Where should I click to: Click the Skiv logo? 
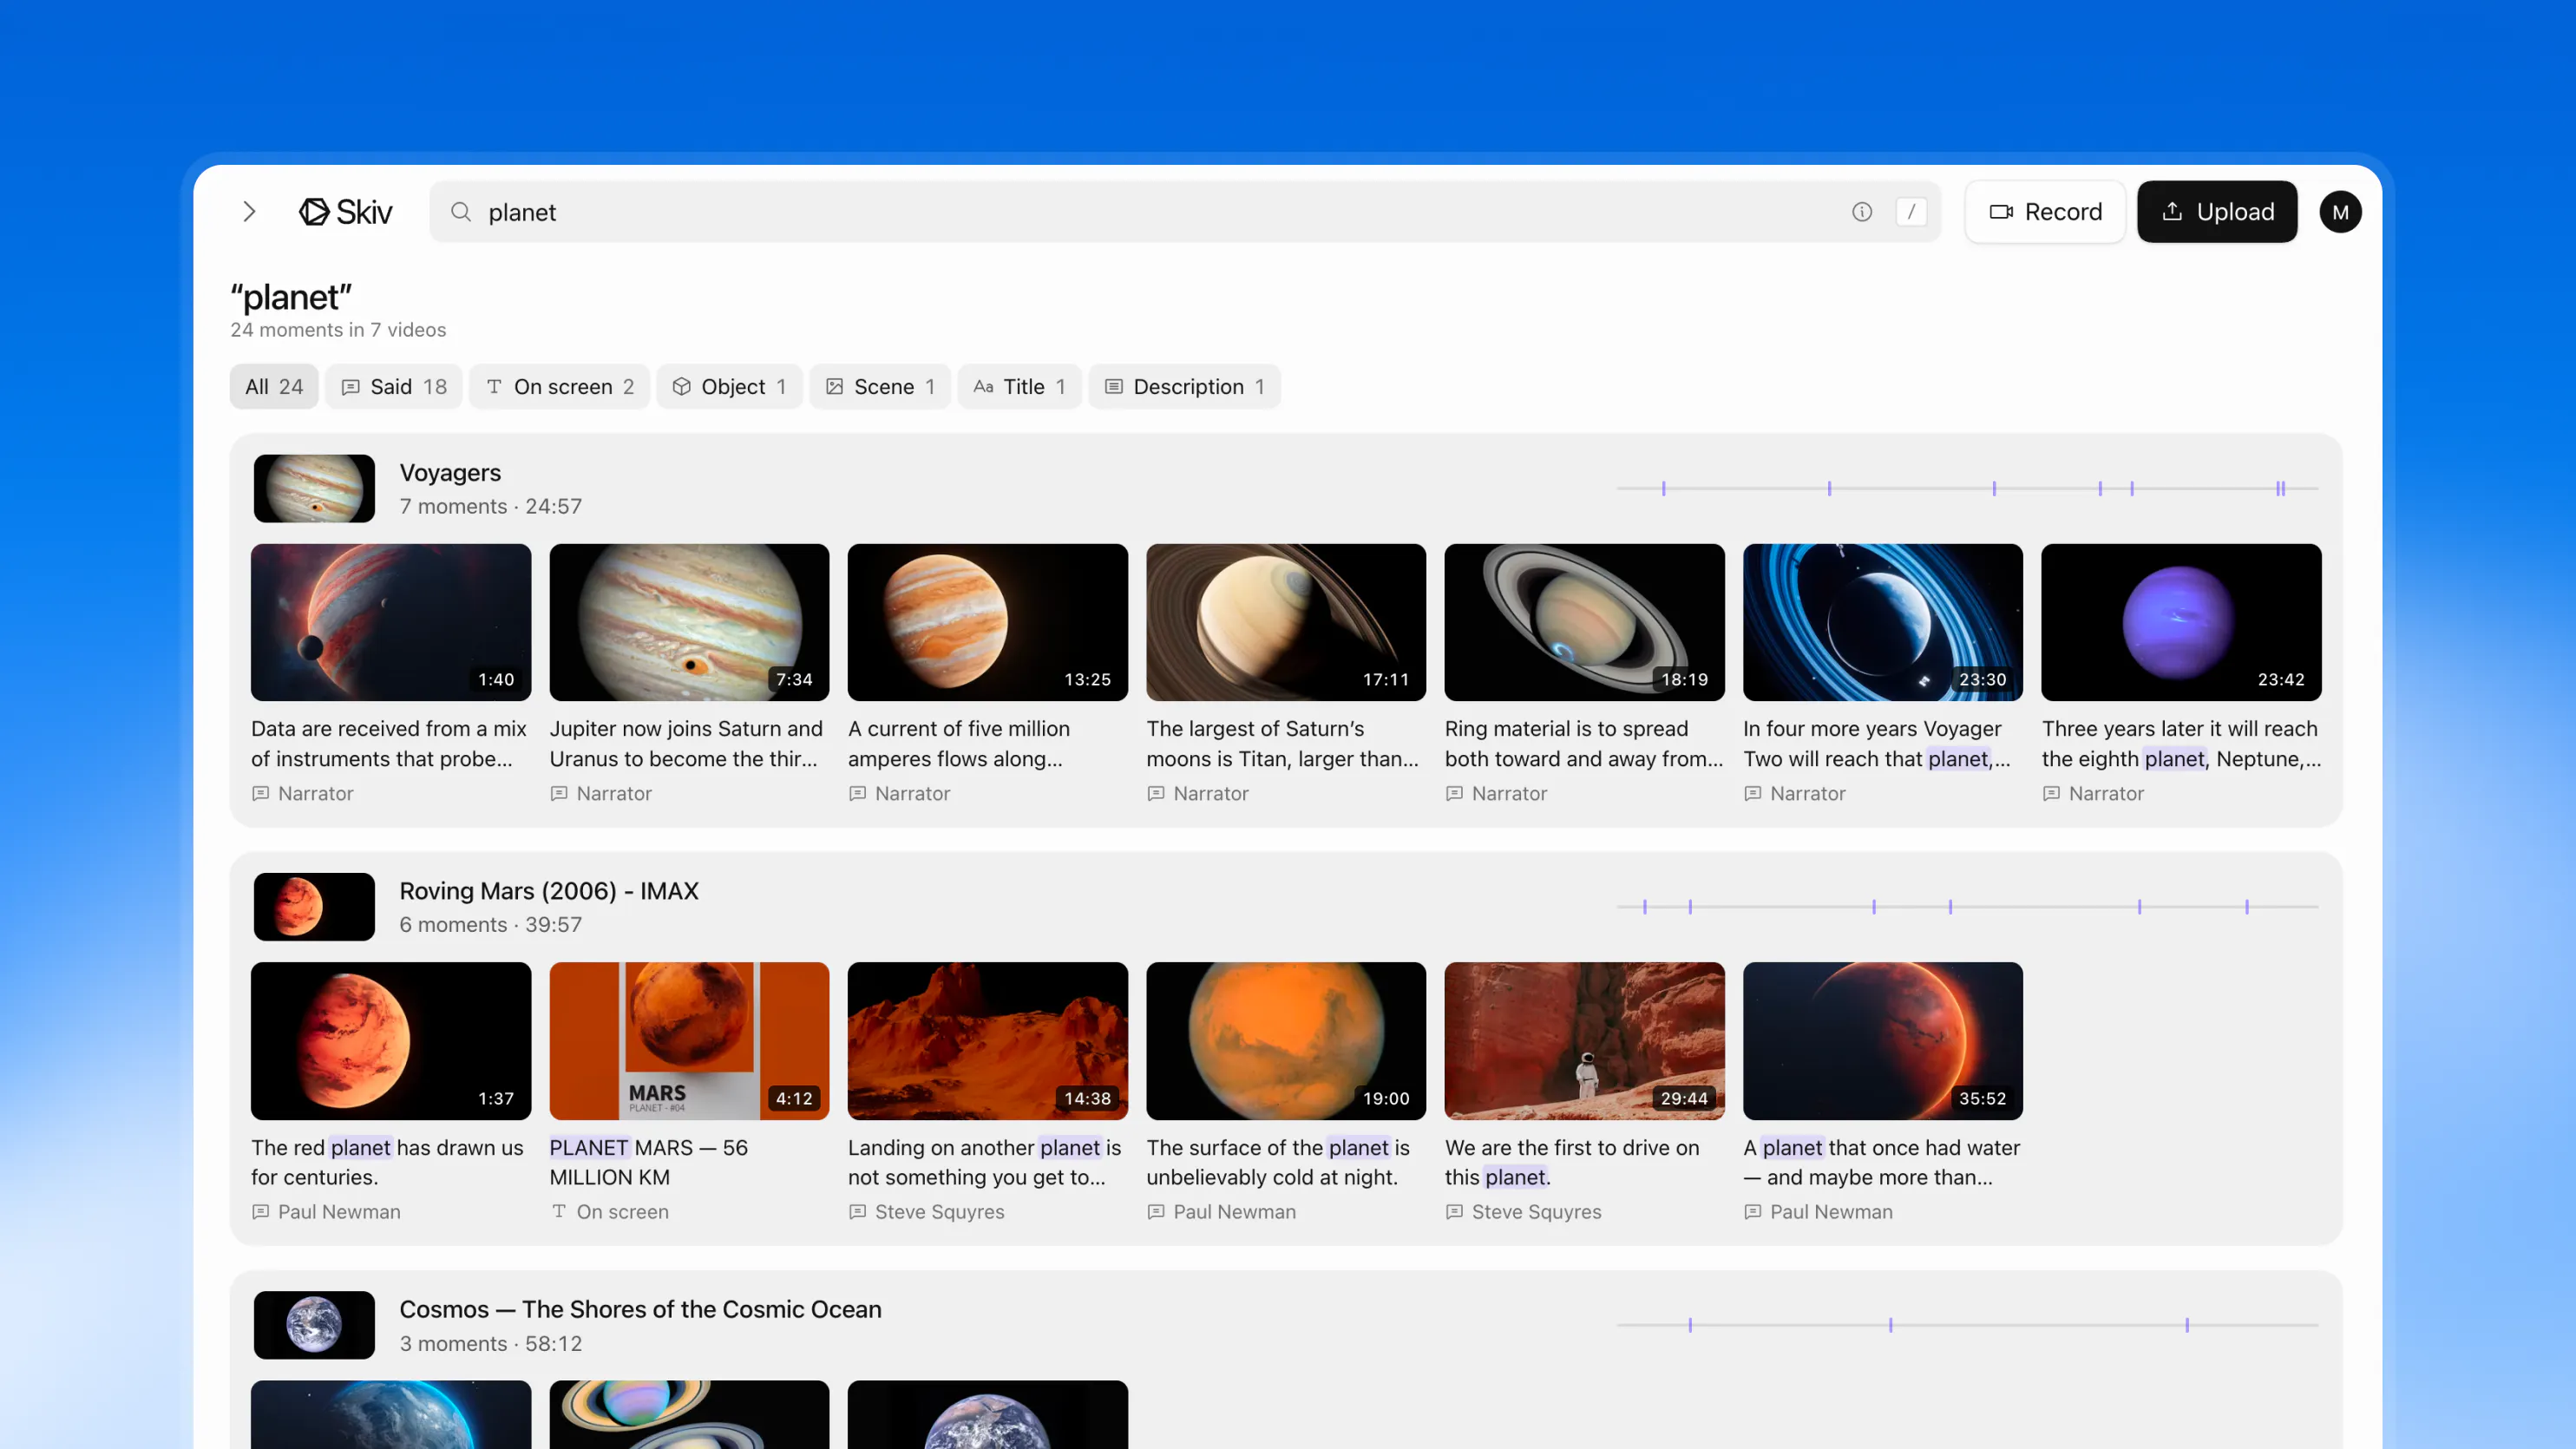(345, 212)
